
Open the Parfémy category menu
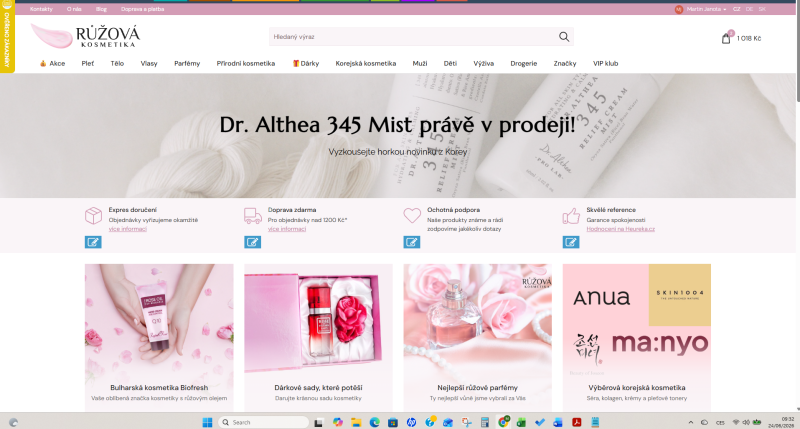pyautogui.click(x=187, y=64)
